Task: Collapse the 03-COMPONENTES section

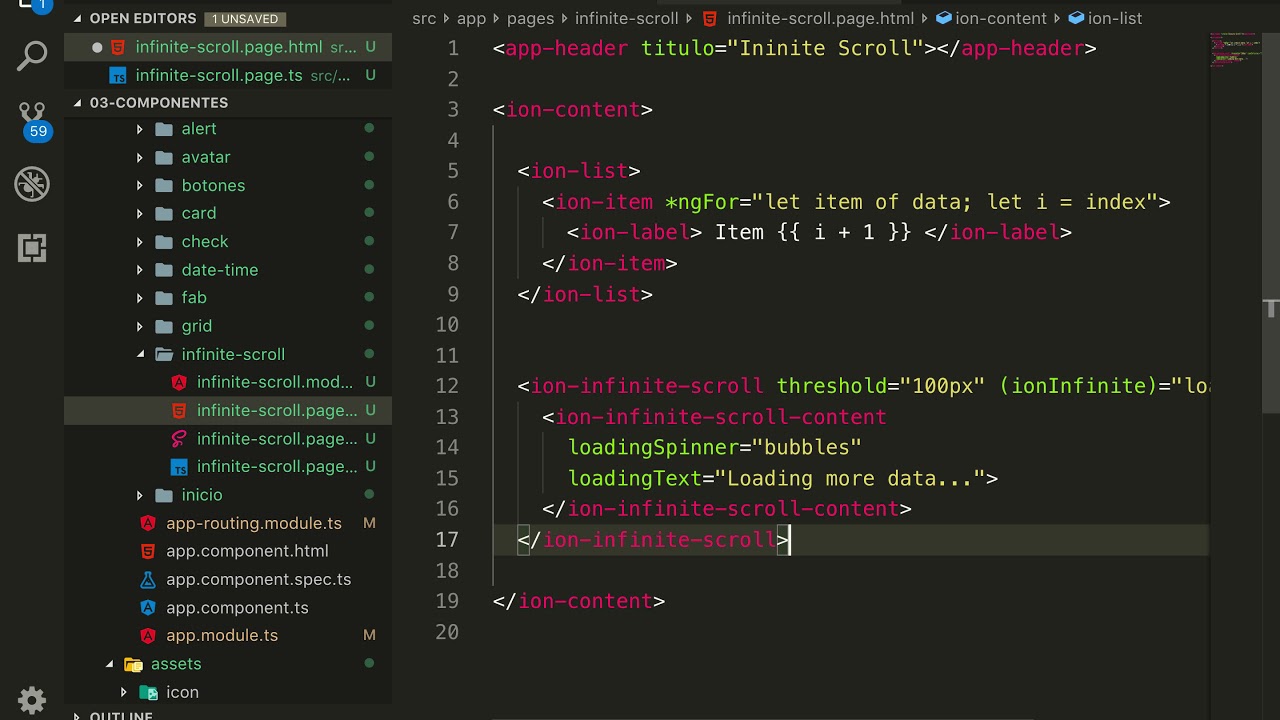Action: click(78, 103)
